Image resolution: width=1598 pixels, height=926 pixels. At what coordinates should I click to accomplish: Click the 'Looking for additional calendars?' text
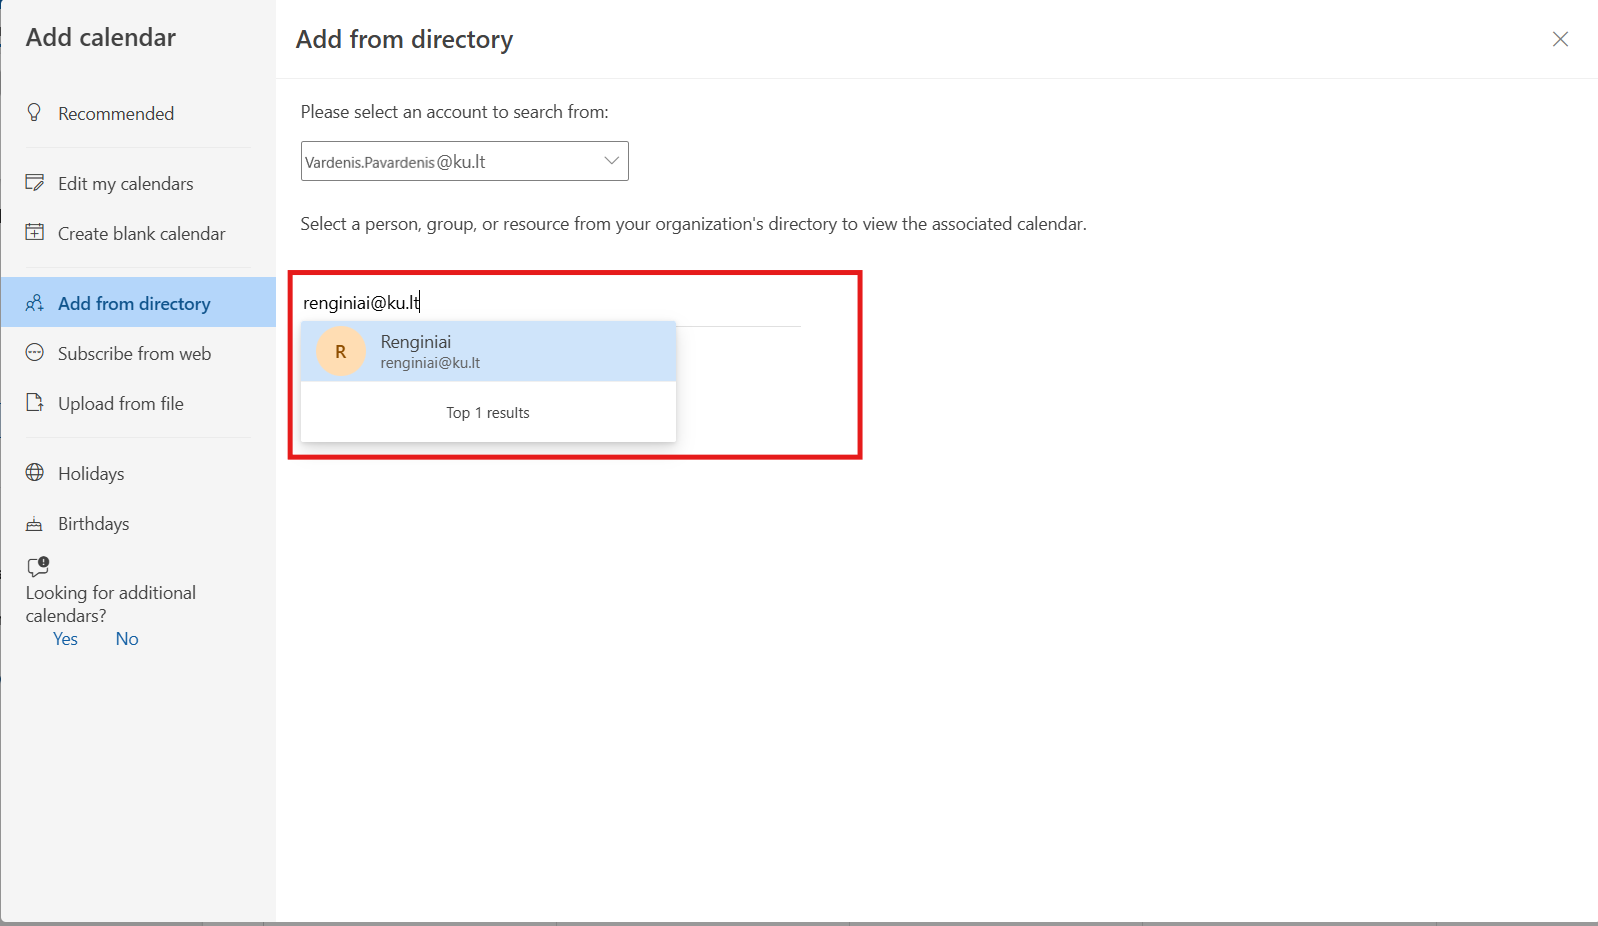(111, 604)
